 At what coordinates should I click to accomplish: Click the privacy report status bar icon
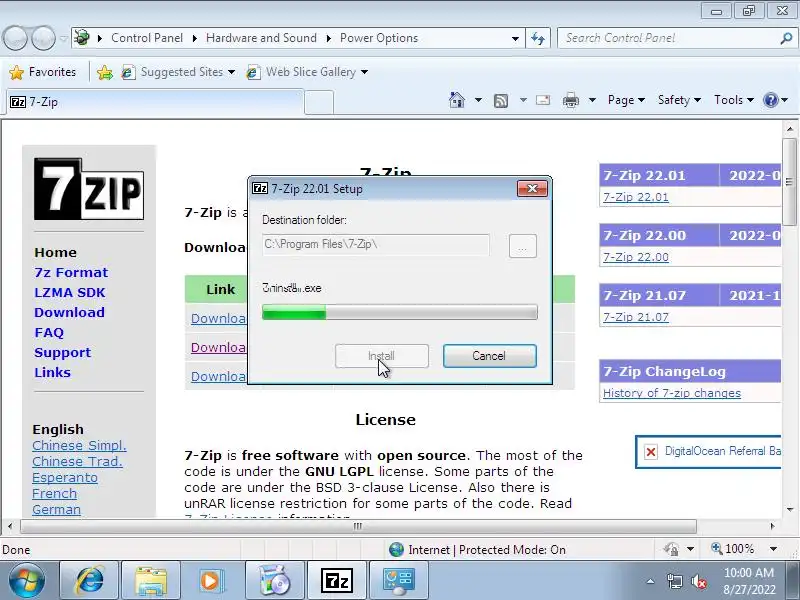point(671,549)
